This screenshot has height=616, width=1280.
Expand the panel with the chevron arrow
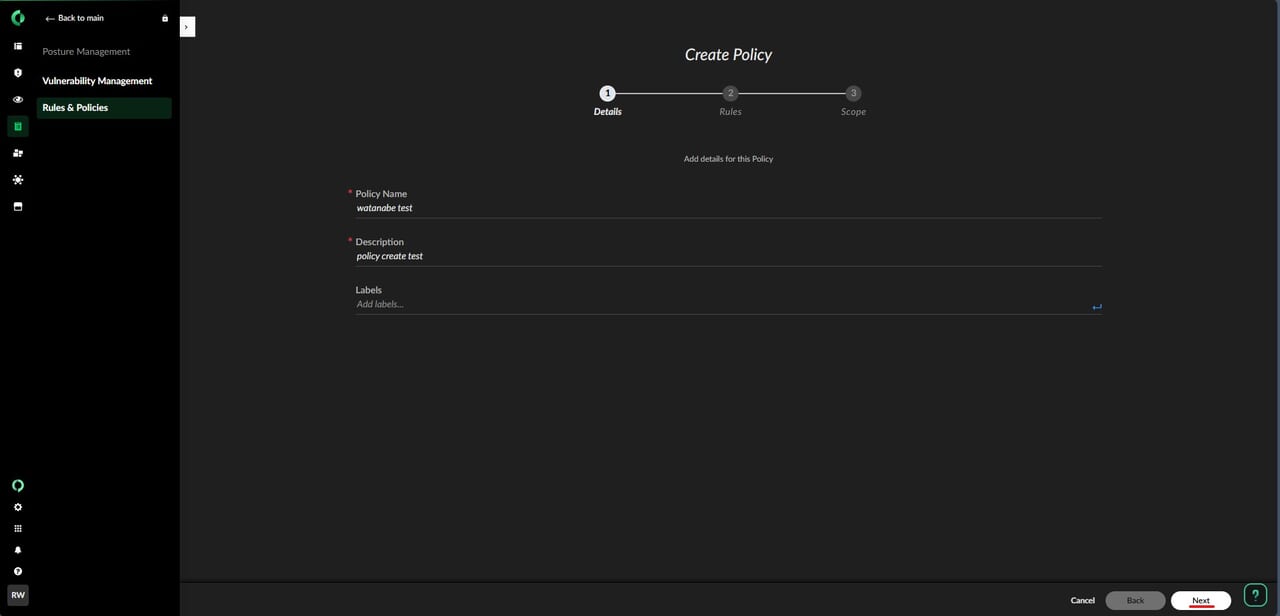click(x=187, y=27)
